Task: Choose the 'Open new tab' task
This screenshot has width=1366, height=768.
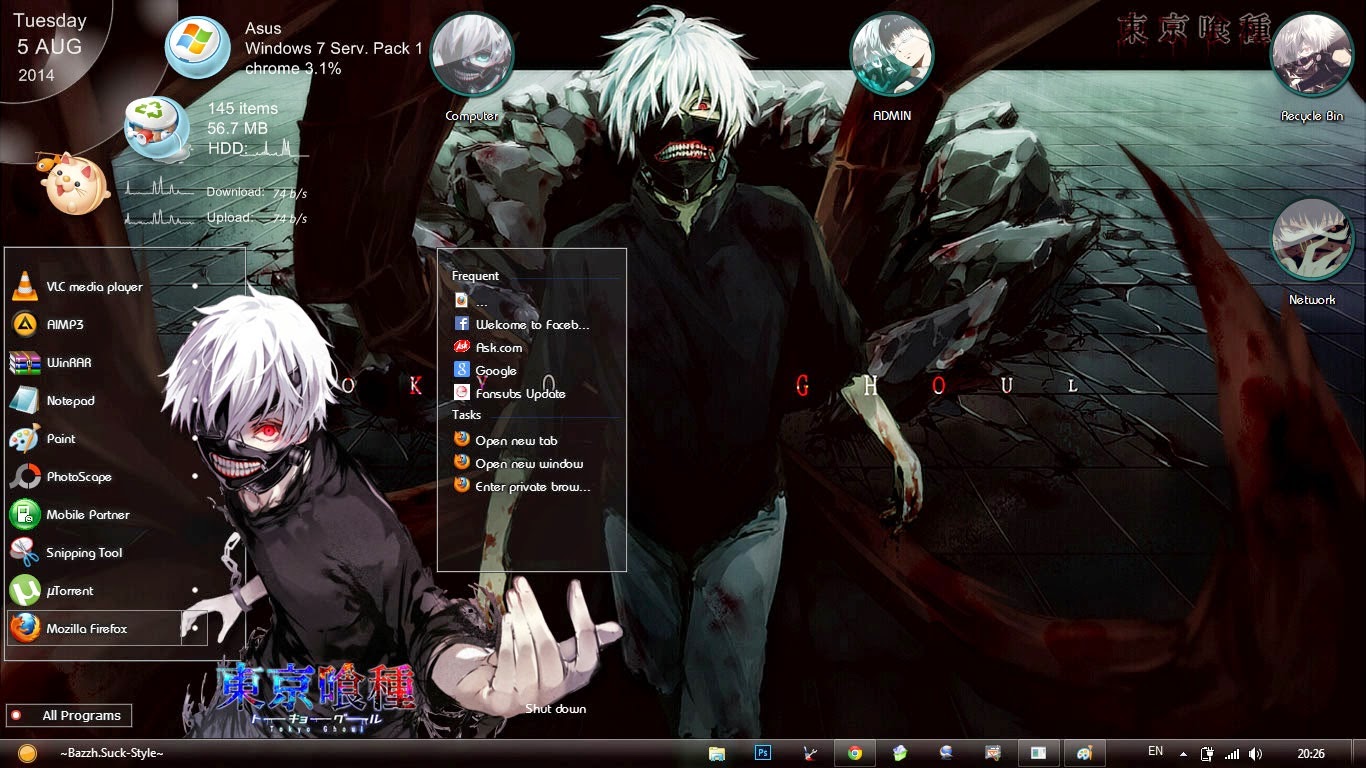Action: click(x=506, y=441)
